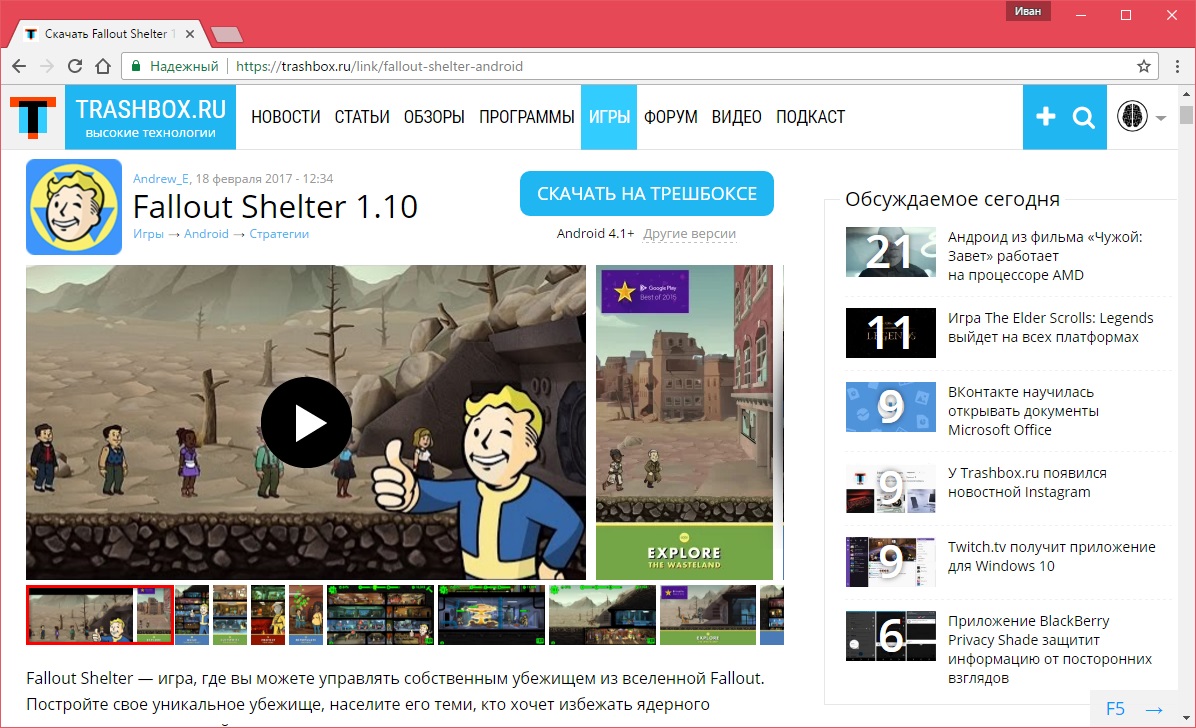Open site search magnifier icon

(x=1083, y=118)
